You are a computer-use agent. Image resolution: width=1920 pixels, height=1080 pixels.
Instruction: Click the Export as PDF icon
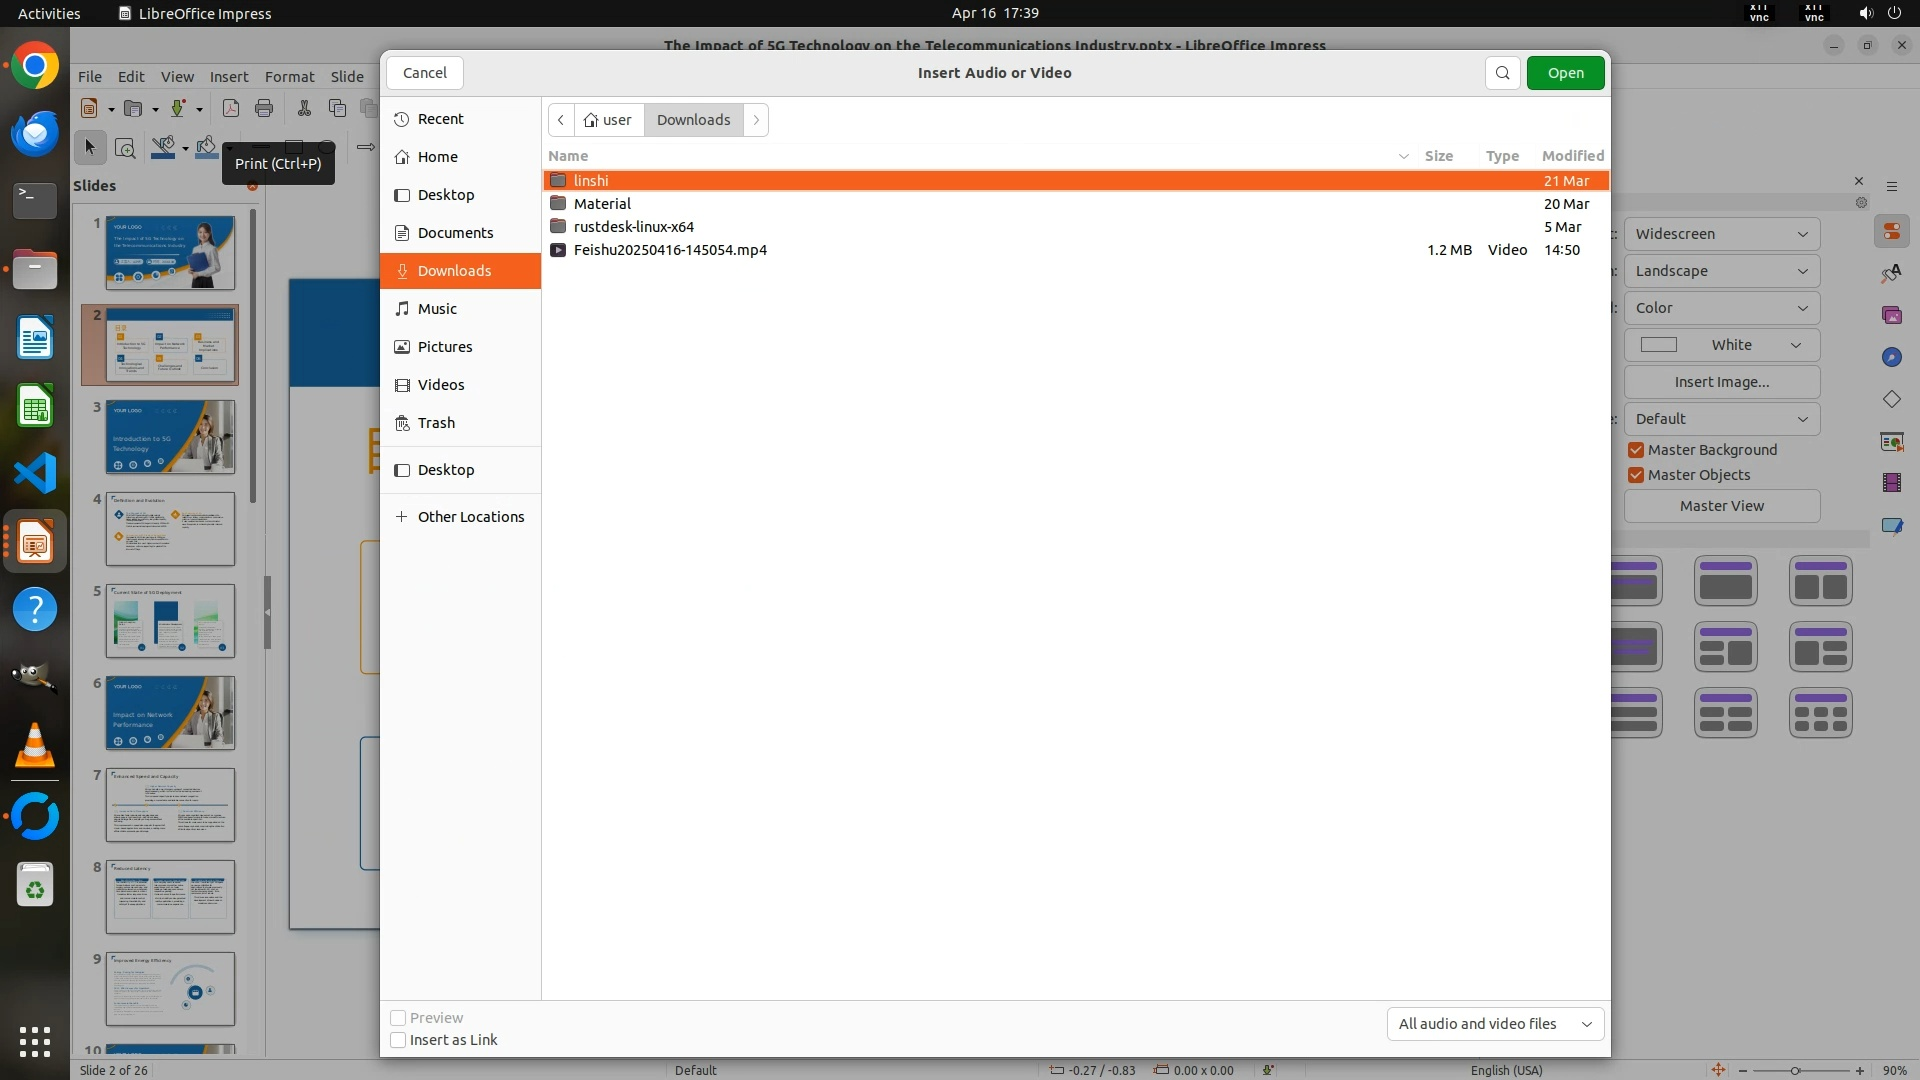tap(231, 109)
